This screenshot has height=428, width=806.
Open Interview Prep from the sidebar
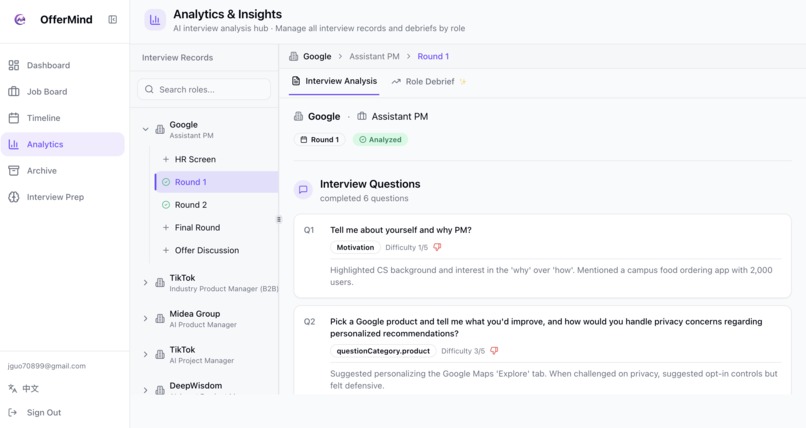coord(62,197)
